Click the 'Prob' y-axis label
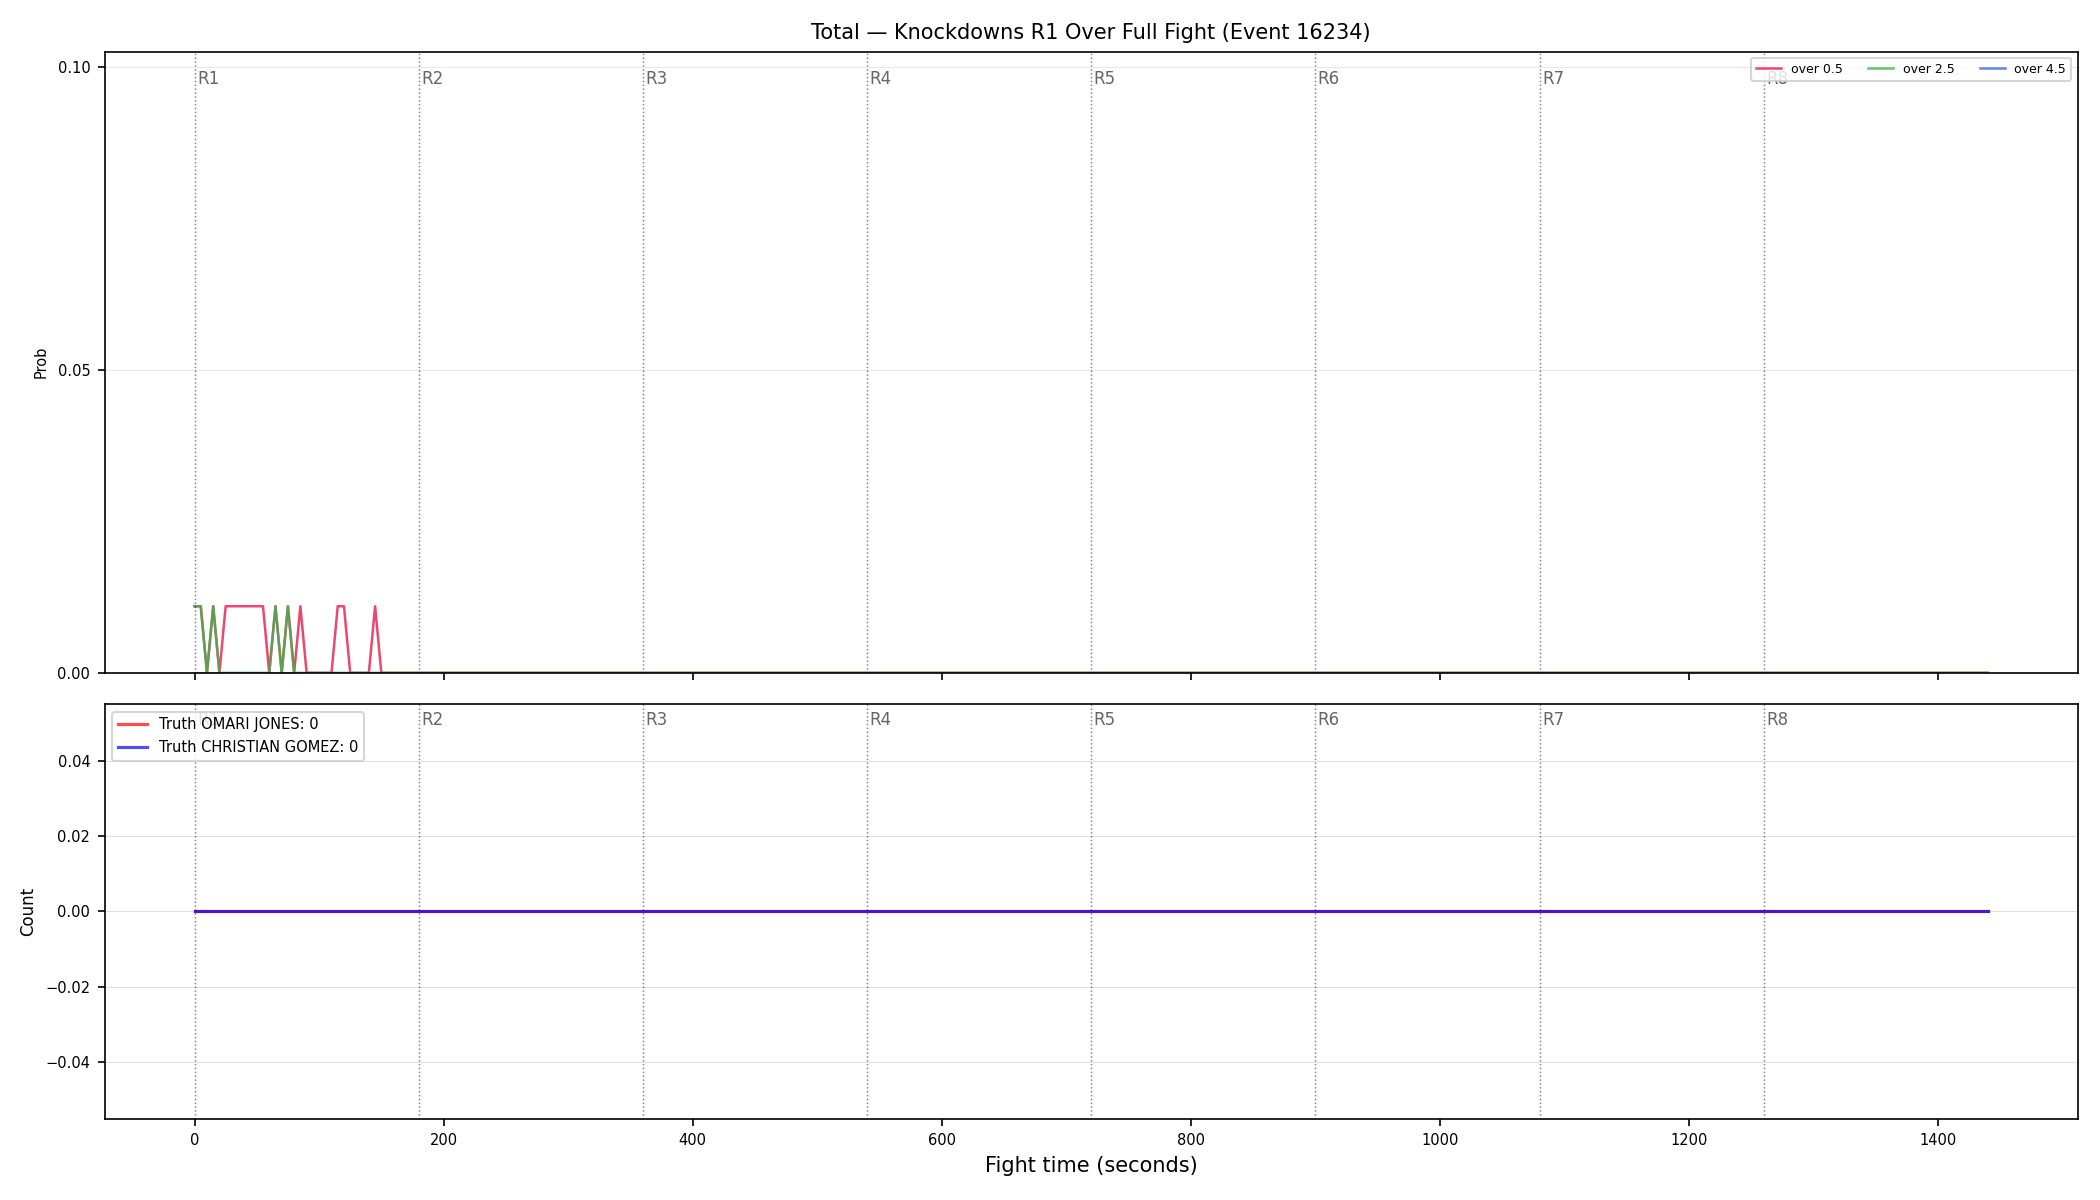The image size is (2100, 1200). [41, 363]
